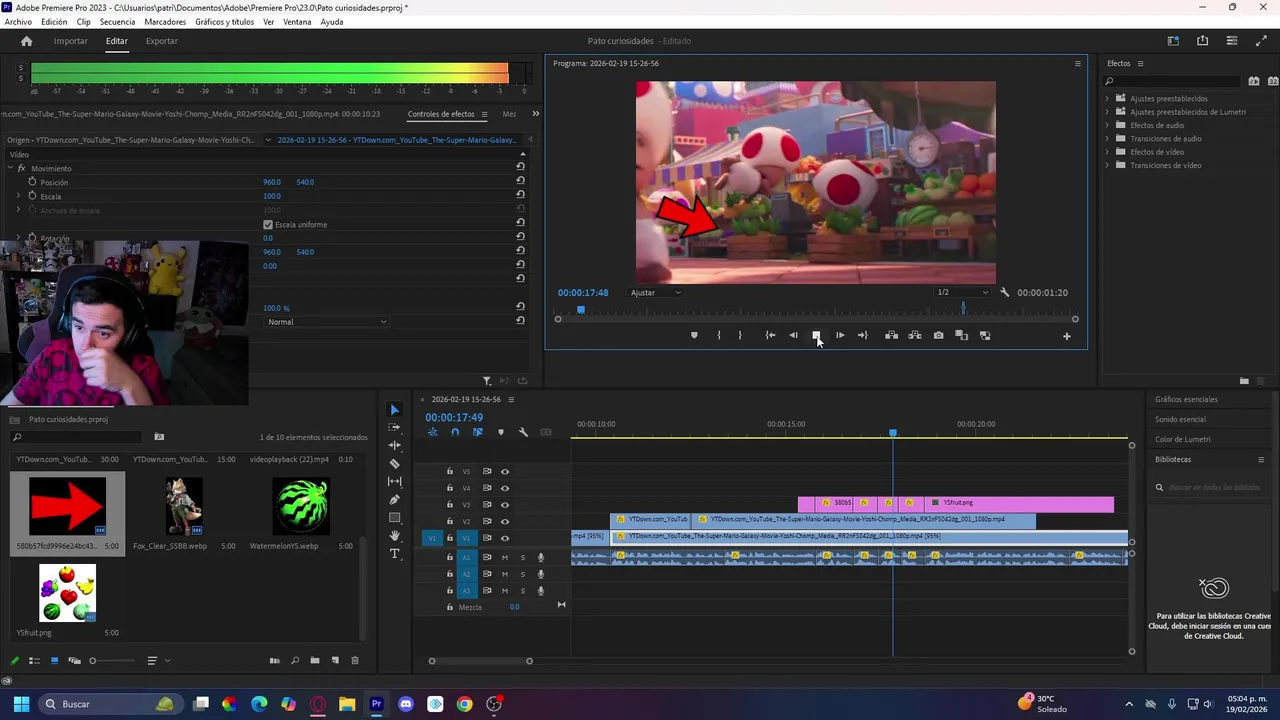Open Gráficos y títulos menu
This screenshot has width=1280, height=720.
coord(224,22)
